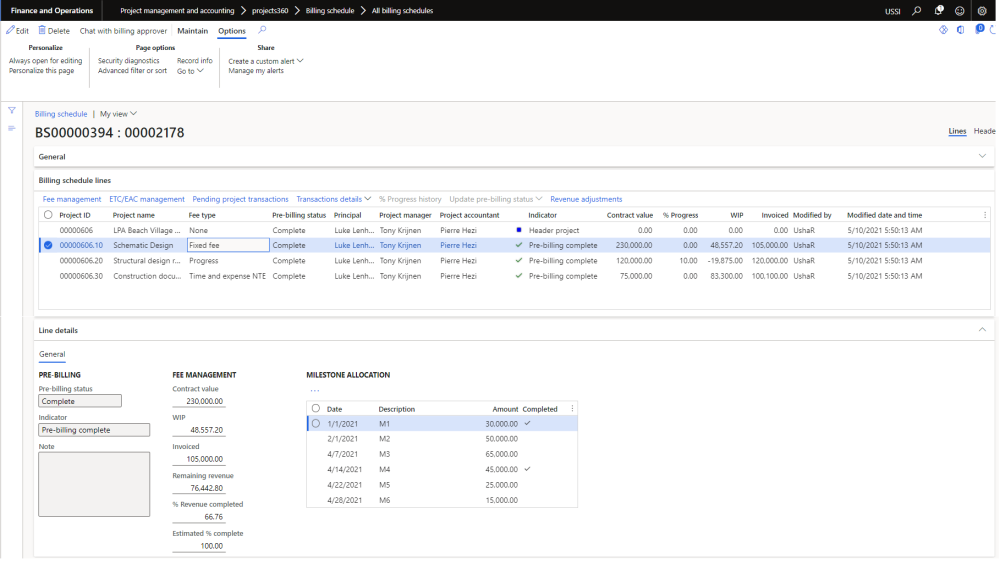Switch to the Maintain tab
The image size is (1000, 576).
tap(193, 31)
